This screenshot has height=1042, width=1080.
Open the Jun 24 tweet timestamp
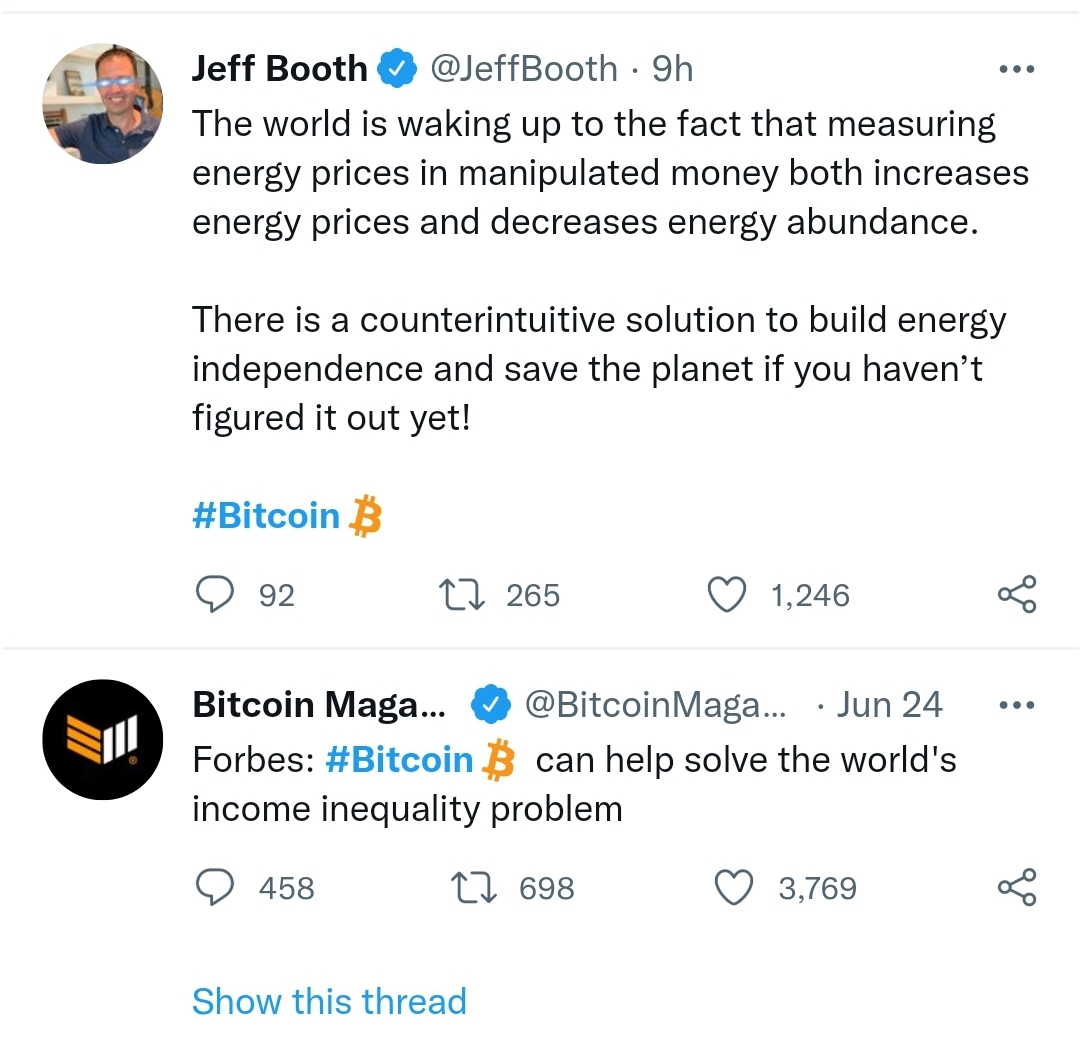pyautogui.click(x=889, y=705)
